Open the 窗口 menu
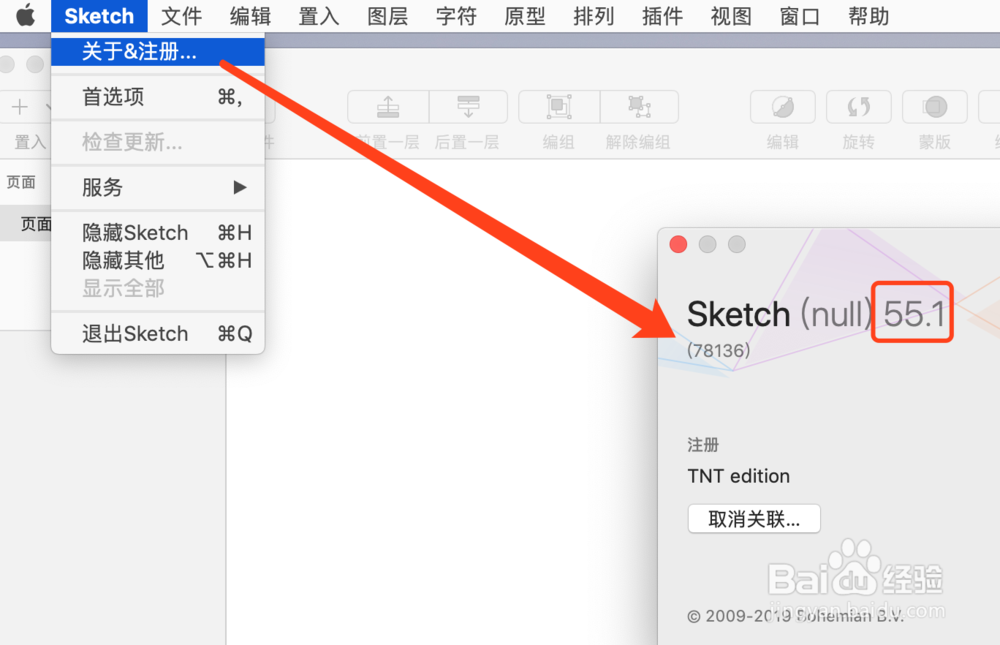1000x645 pixels. [800, 16]
